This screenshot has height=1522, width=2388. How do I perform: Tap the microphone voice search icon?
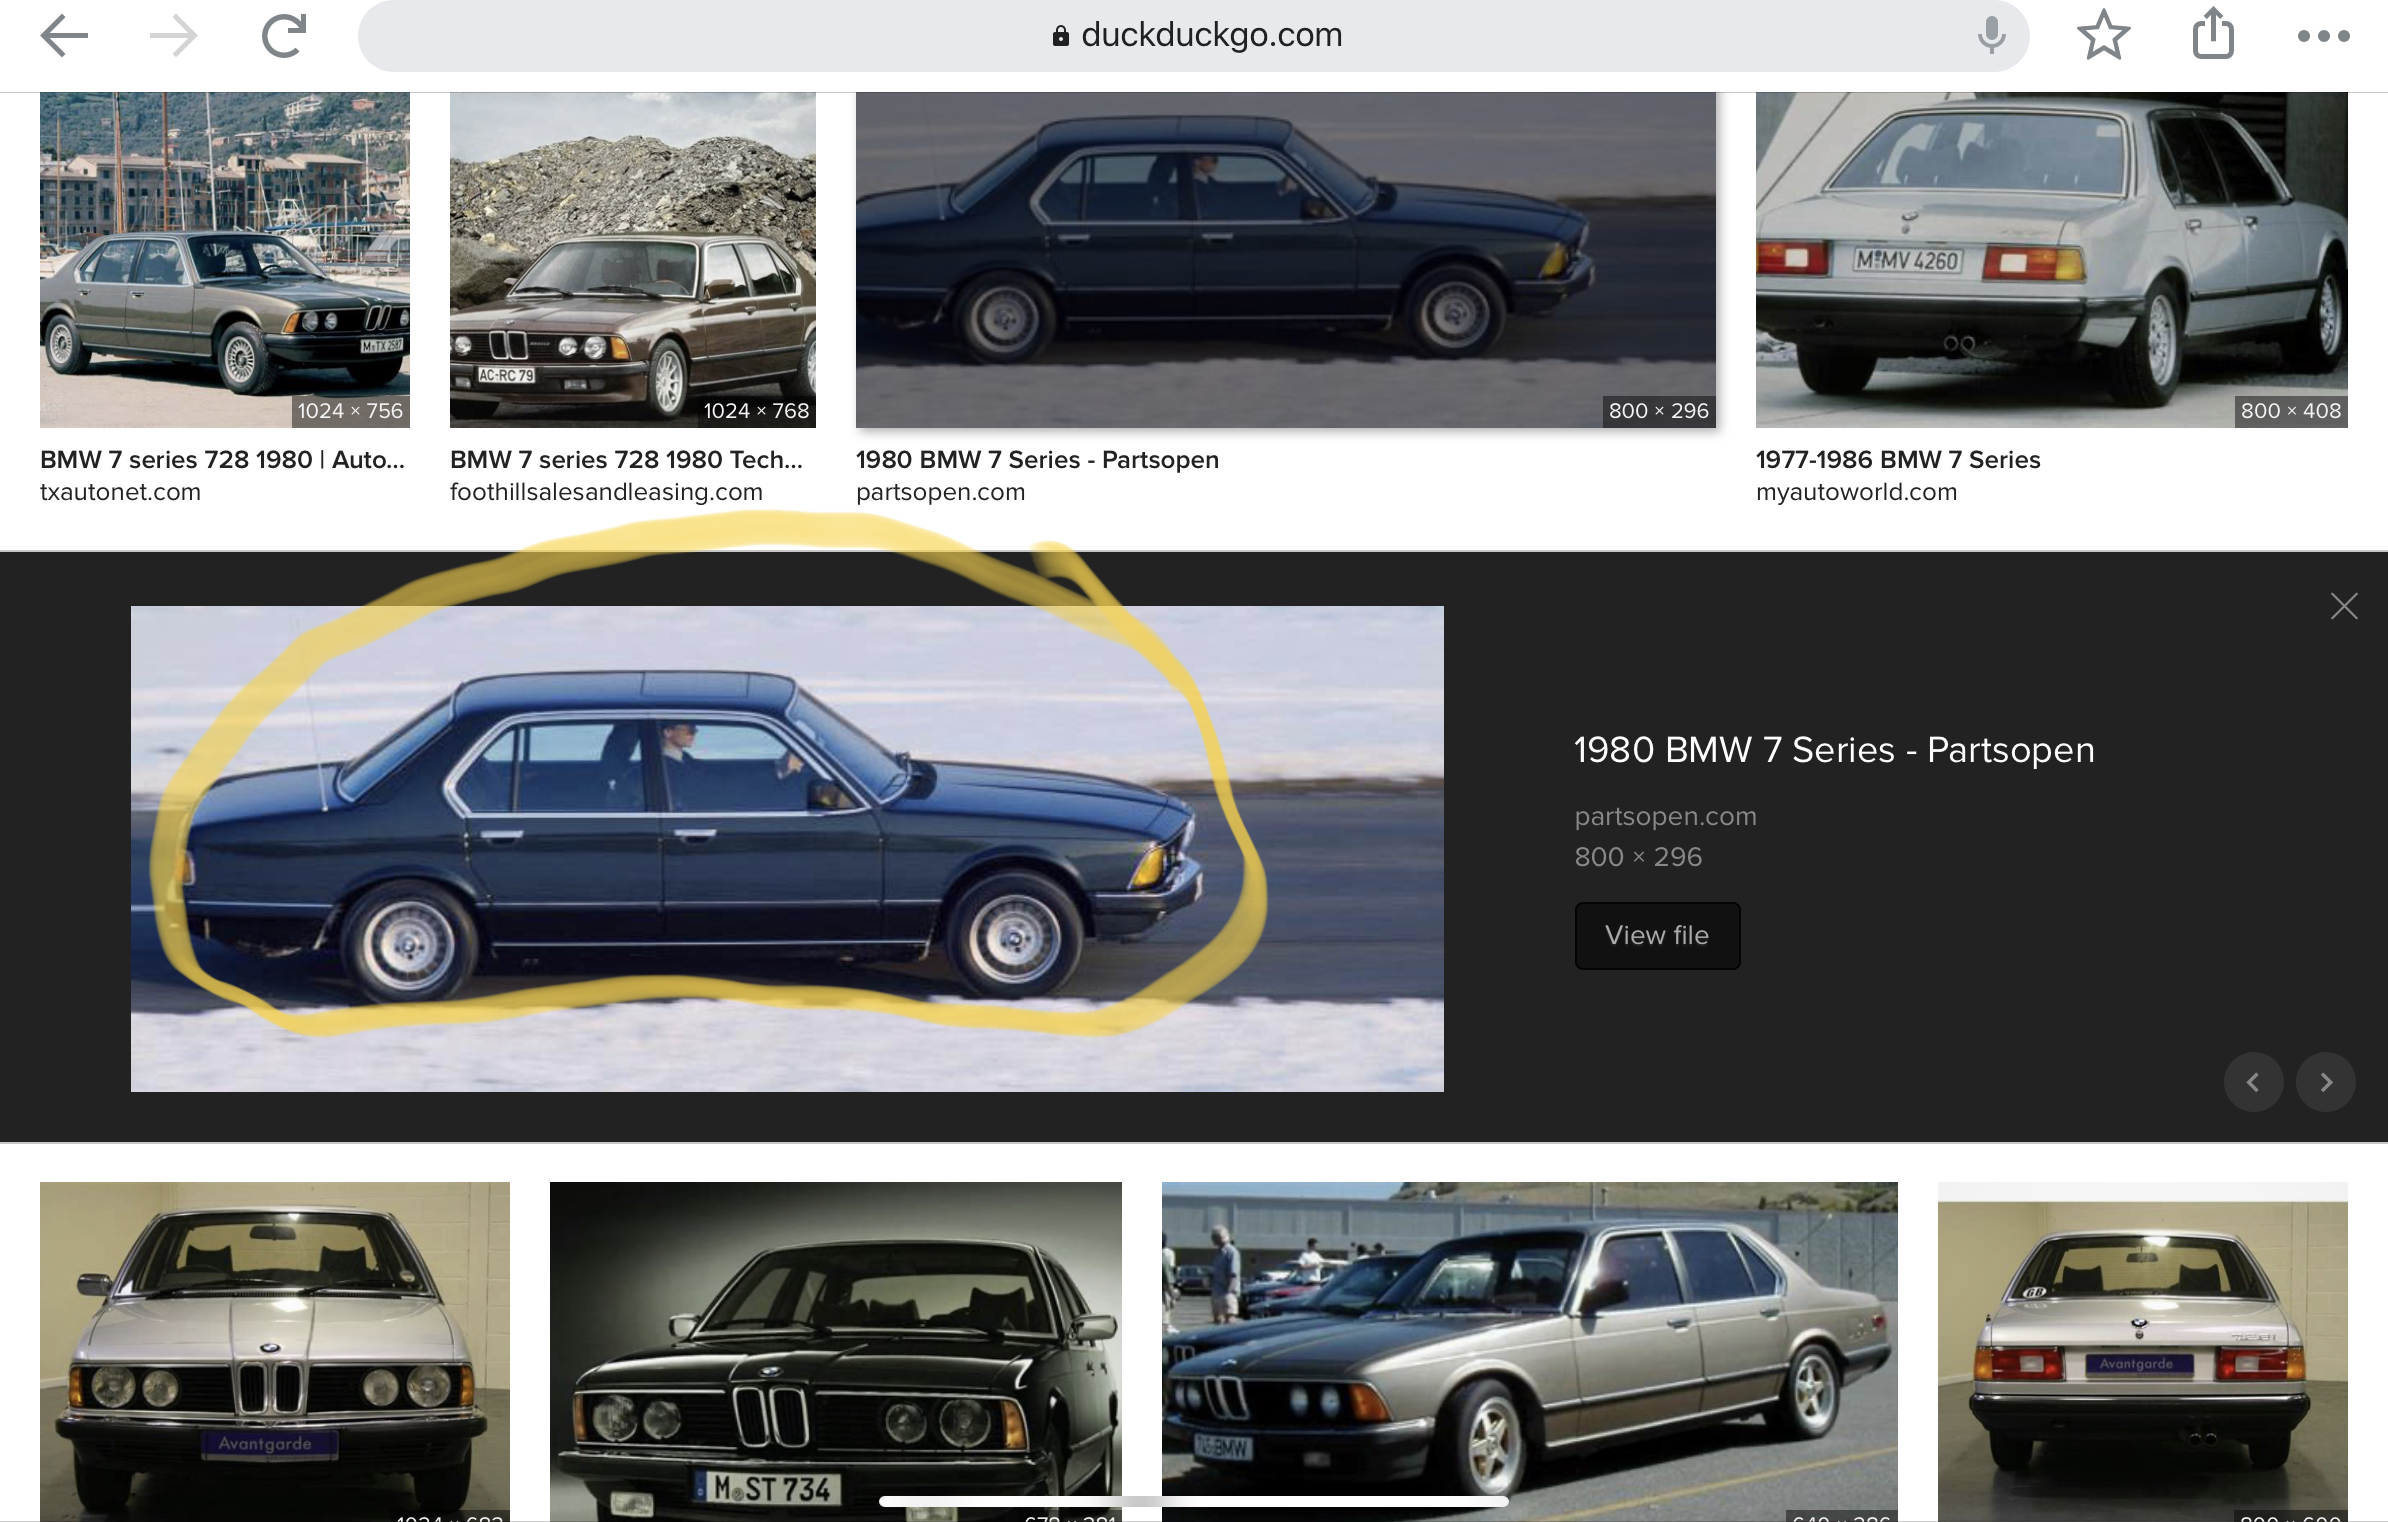point(1991,36)
